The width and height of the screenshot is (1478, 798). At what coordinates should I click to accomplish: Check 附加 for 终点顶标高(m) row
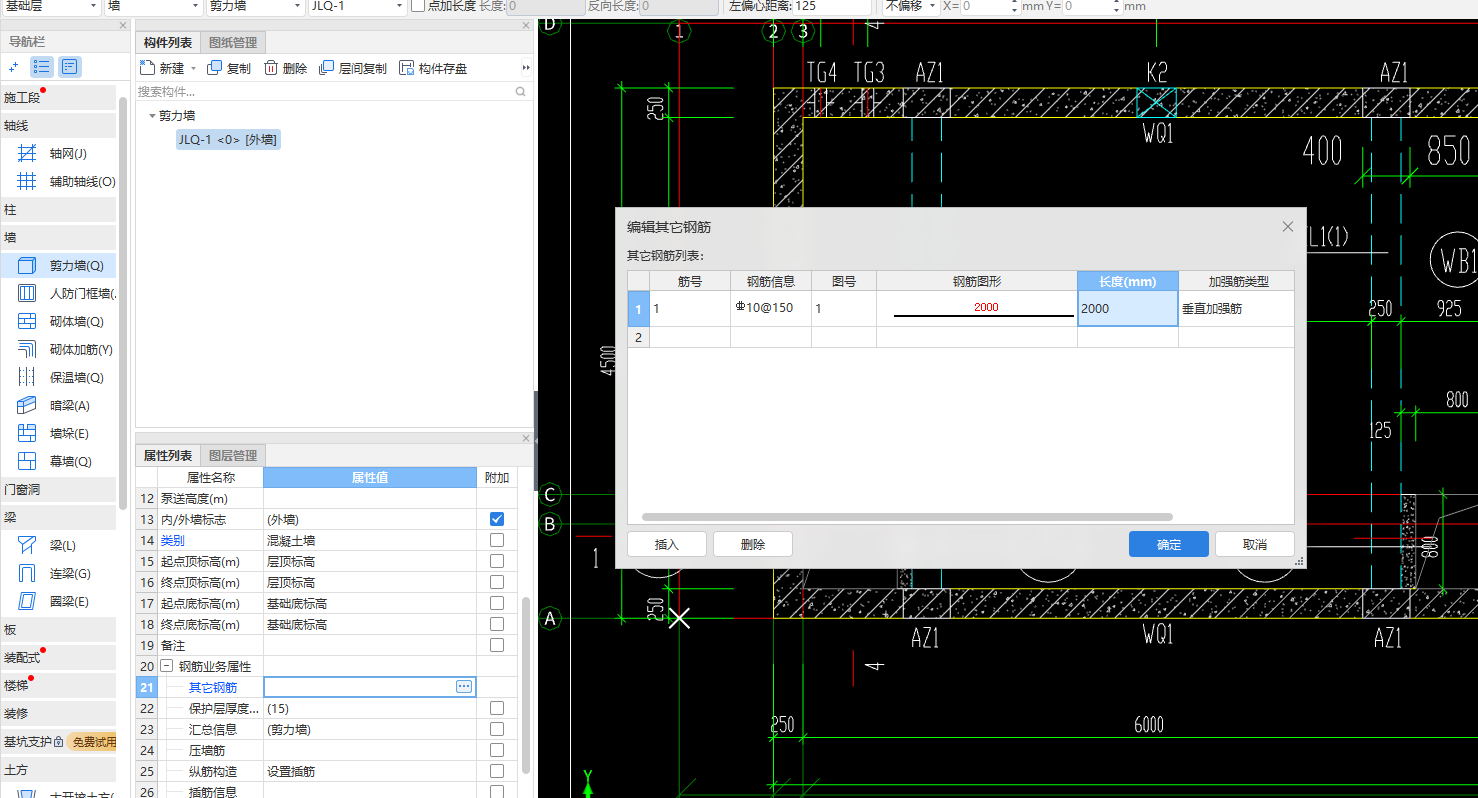point(497,582)
